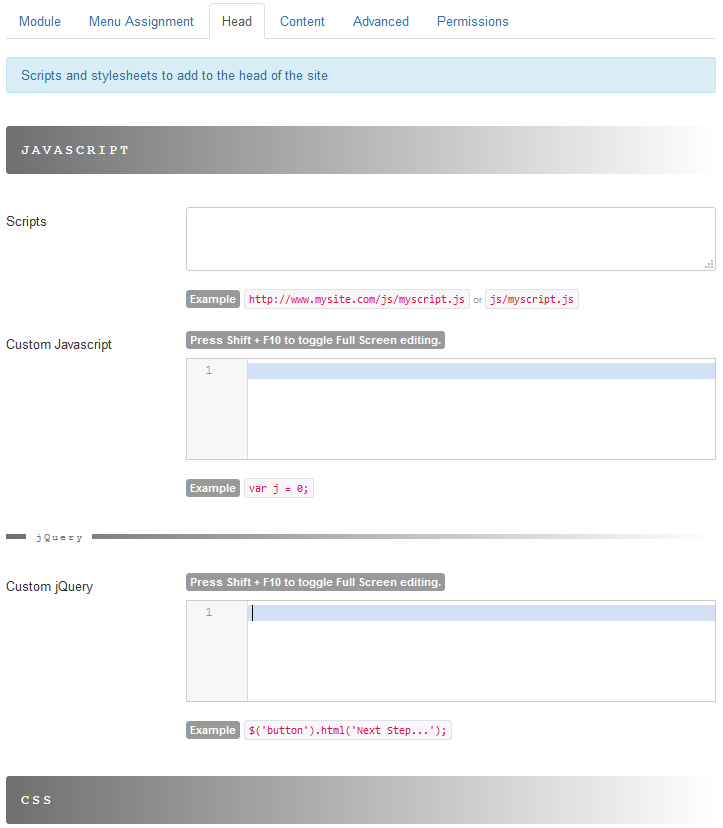723x828 pixels.
Task: Click line number 1 in jQuery editor gutter
Action: [209, 613]
